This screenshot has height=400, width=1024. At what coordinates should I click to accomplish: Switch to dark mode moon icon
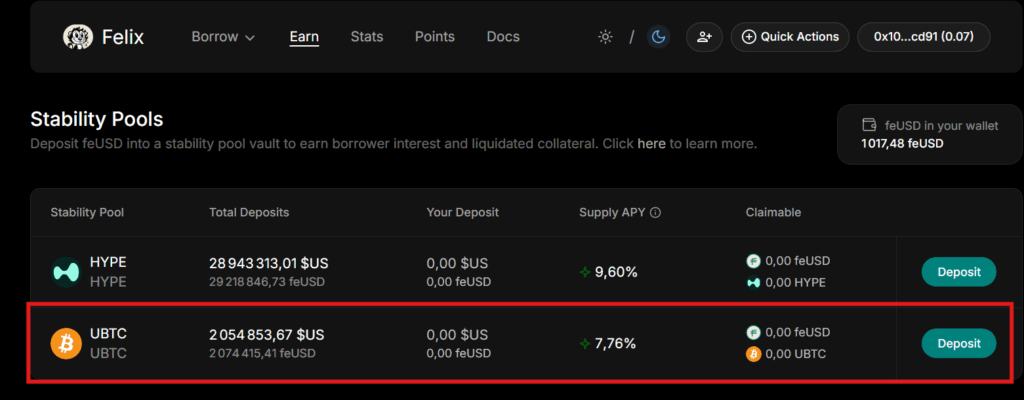click(x=658, y=37)
